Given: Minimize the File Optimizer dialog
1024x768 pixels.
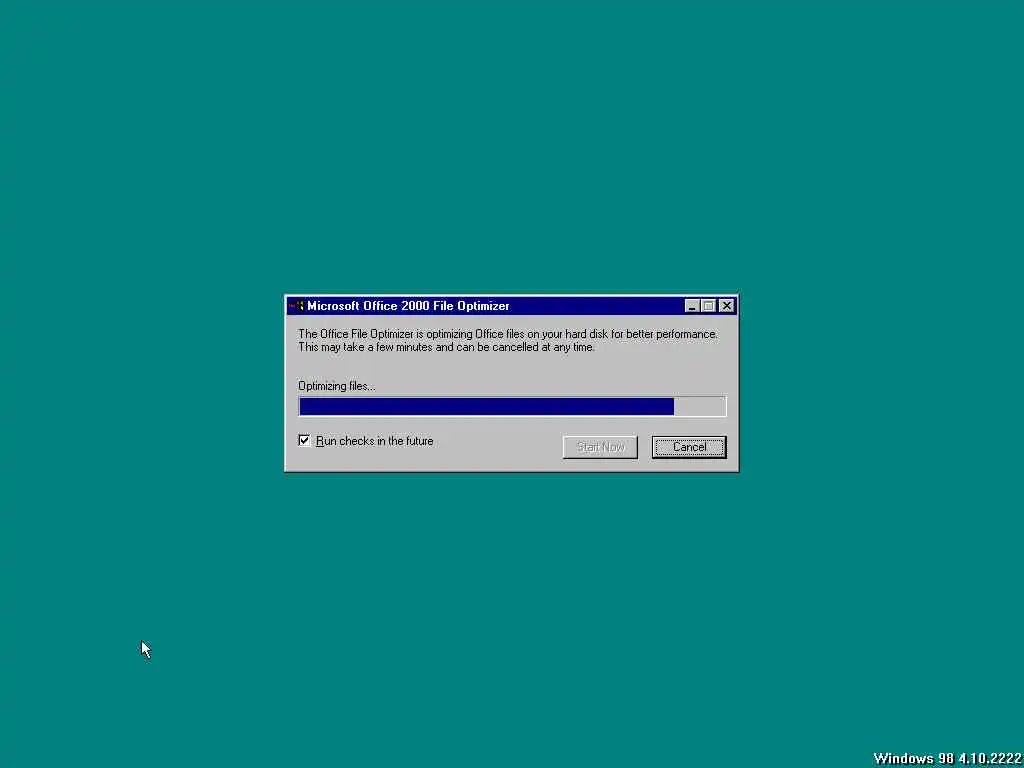Looking at the screenshot, I should [x=692, y=306].
